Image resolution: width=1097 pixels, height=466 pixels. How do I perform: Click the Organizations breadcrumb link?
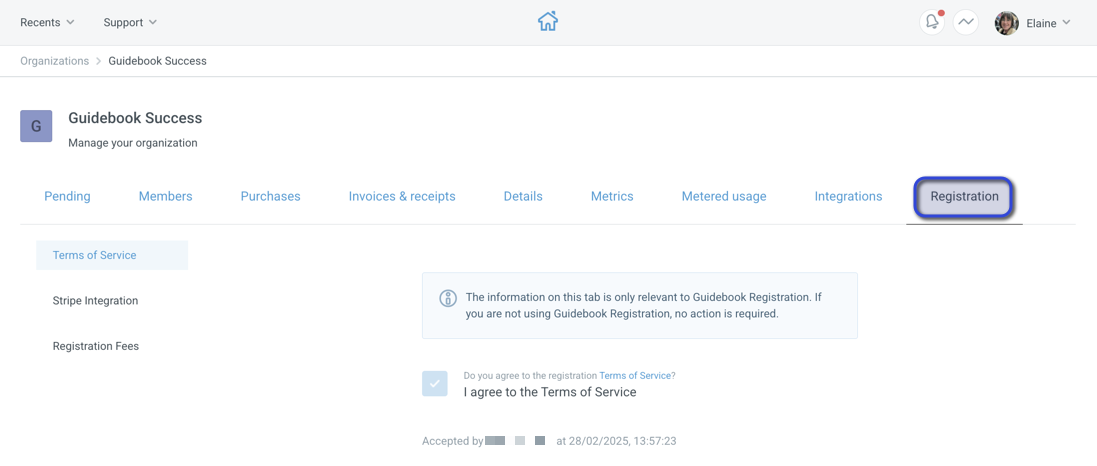point(55,61)
